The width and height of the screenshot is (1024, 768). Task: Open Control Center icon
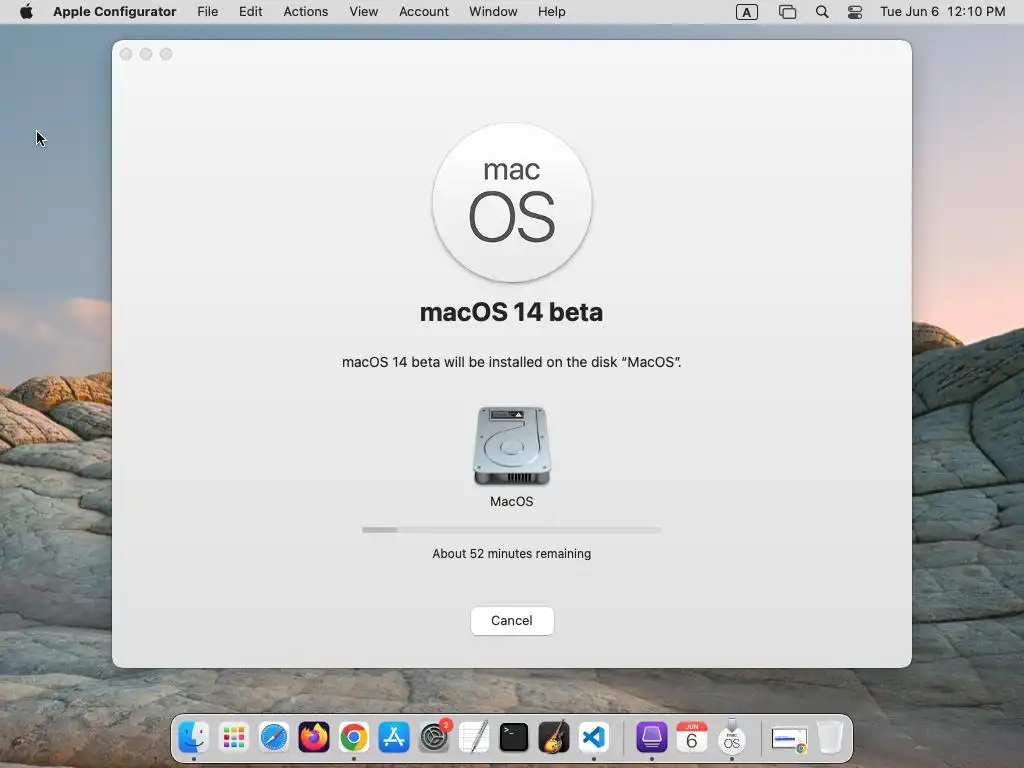click(855, 12)
